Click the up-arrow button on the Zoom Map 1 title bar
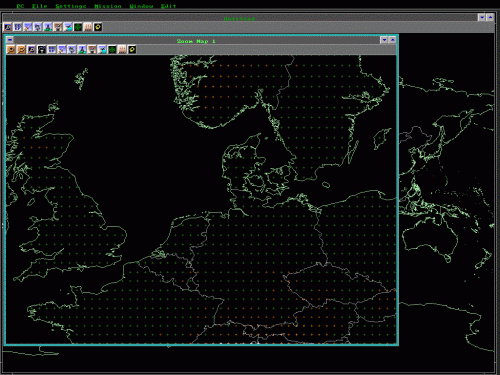 pos(392,40)
